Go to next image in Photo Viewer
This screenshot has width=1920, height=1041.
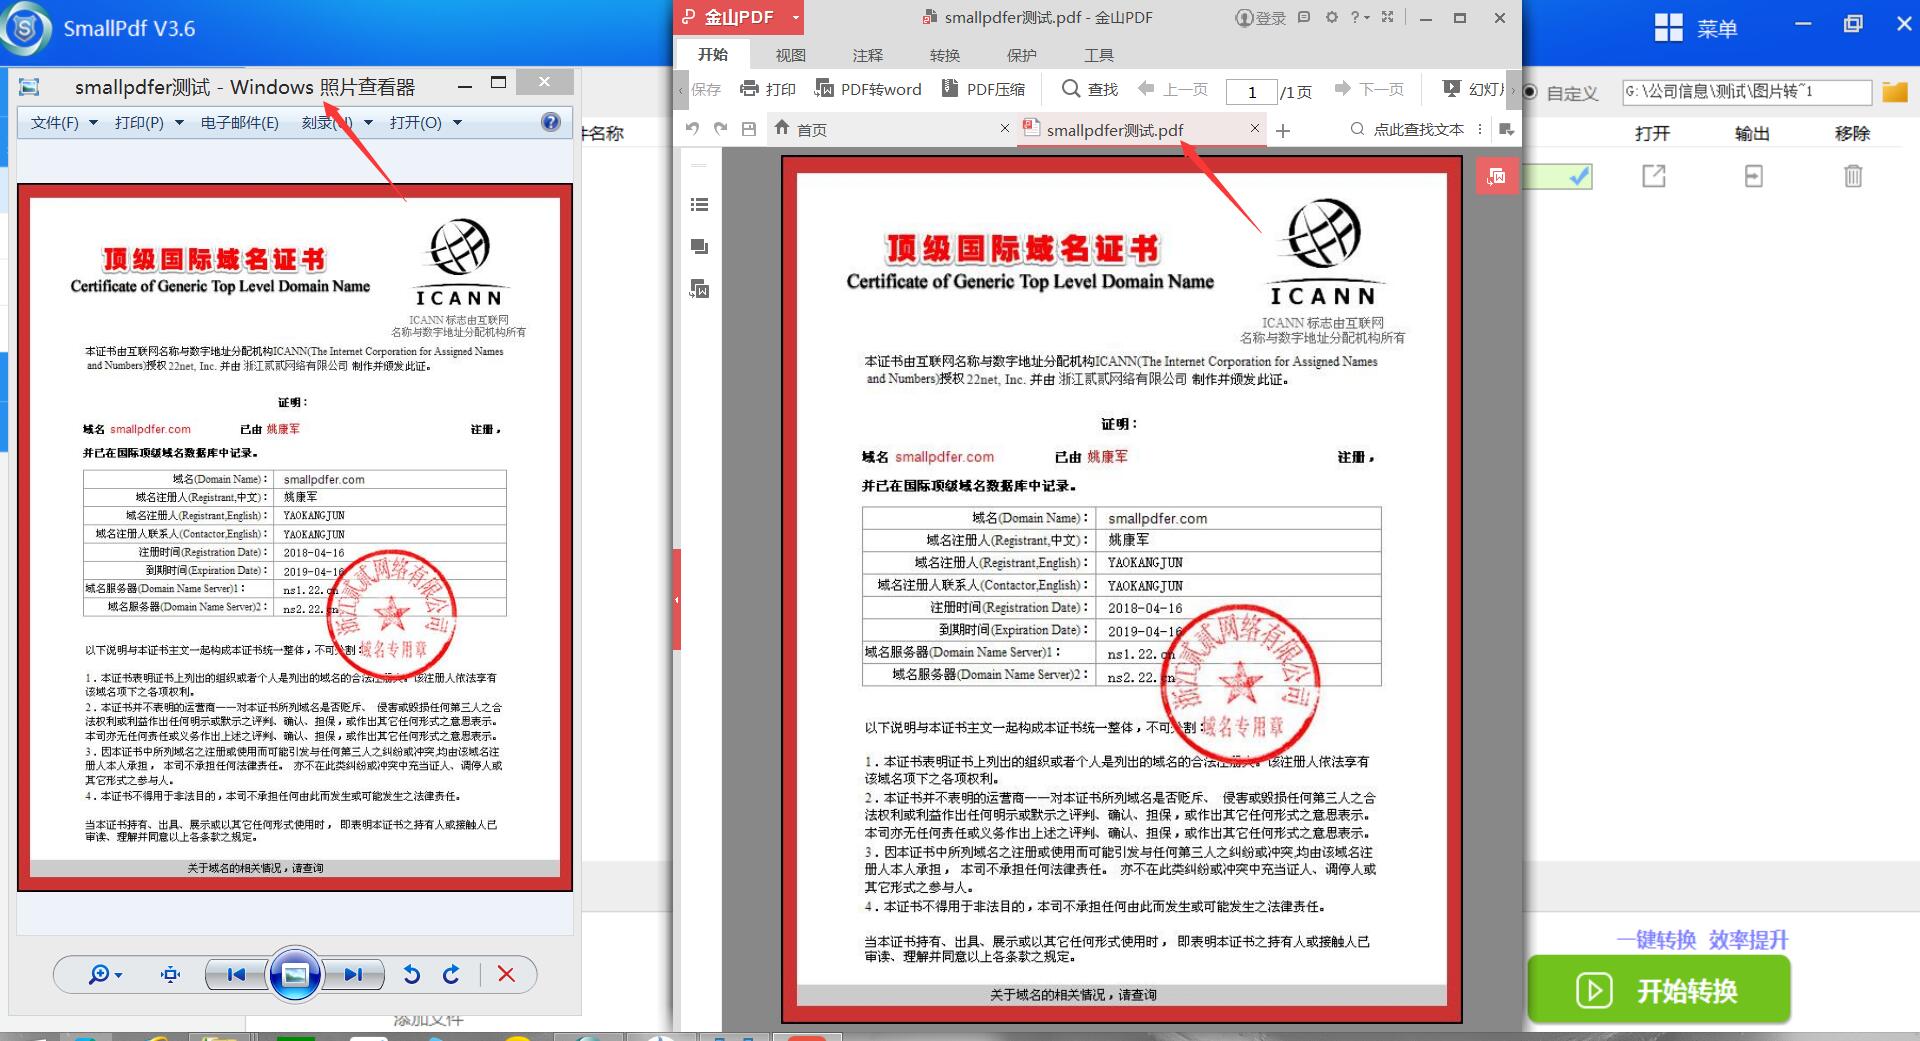pyautogui.click(x=353, y=974)
